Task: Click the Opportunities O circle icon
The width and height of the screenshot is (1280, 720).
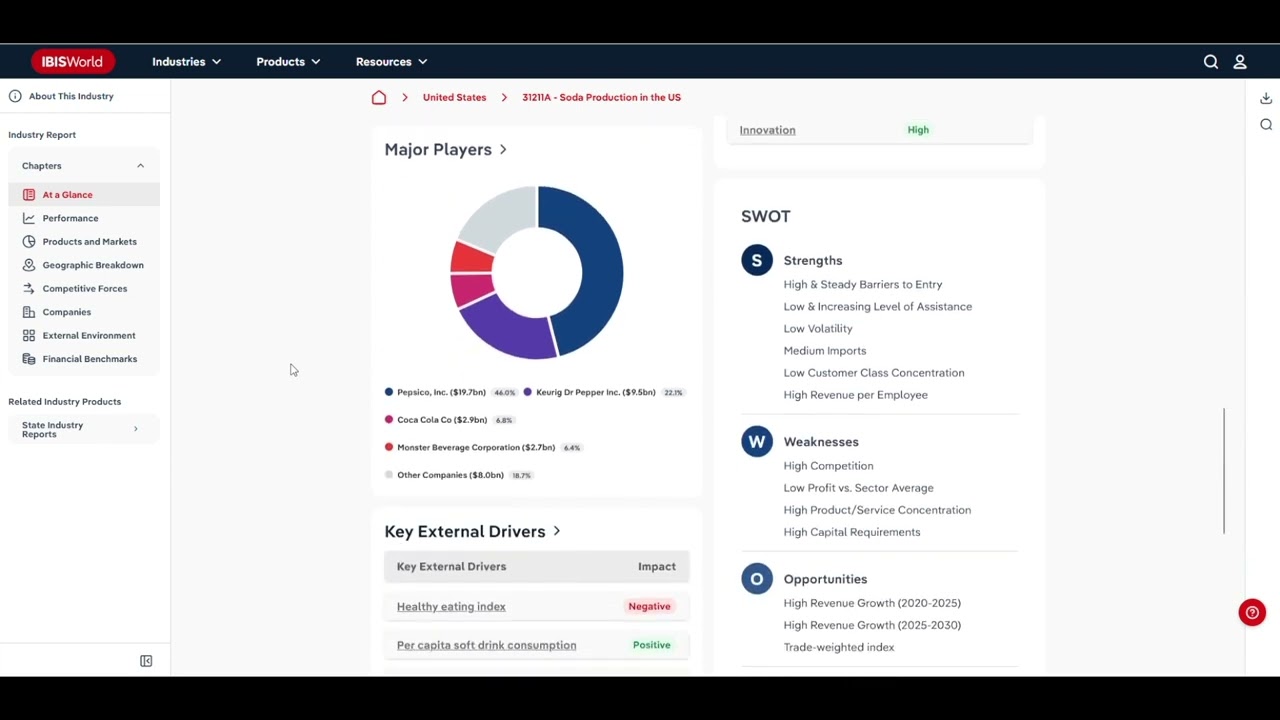Action: pos(757,578)
